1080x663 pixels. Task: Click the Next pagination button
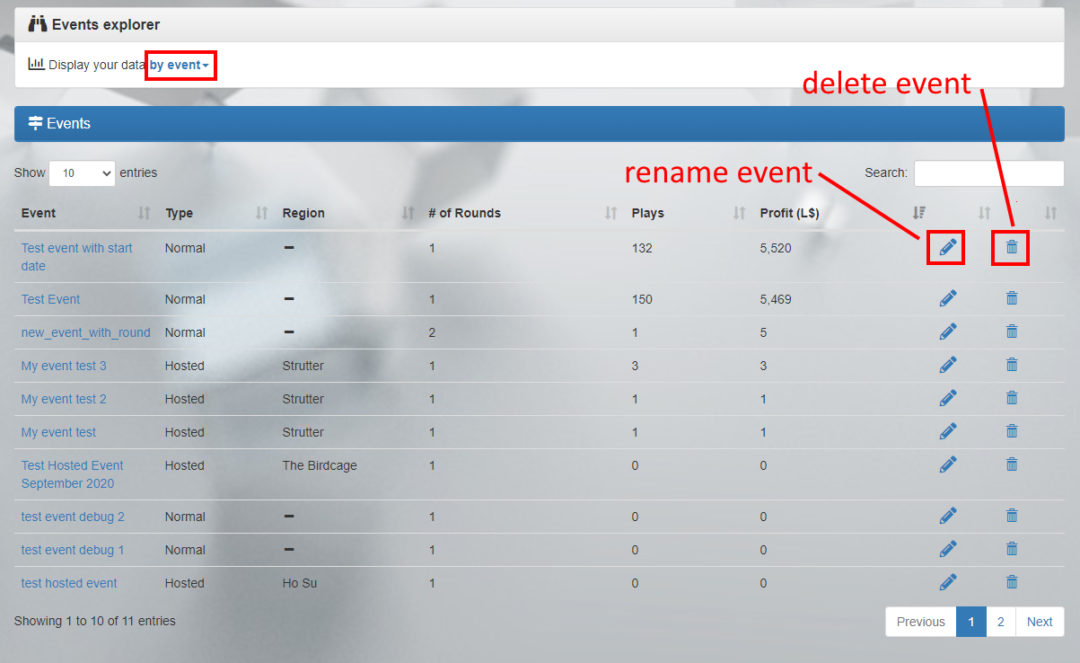tap(1039, 621)
